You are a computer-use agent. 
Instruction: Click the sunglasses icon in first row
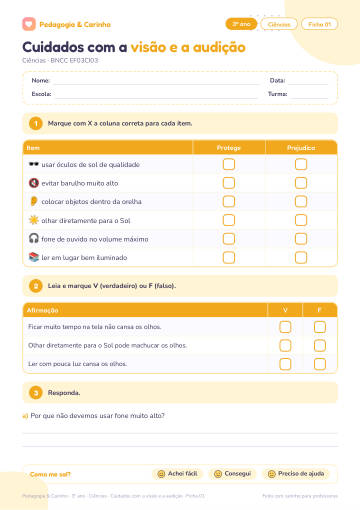pos(34,164)
